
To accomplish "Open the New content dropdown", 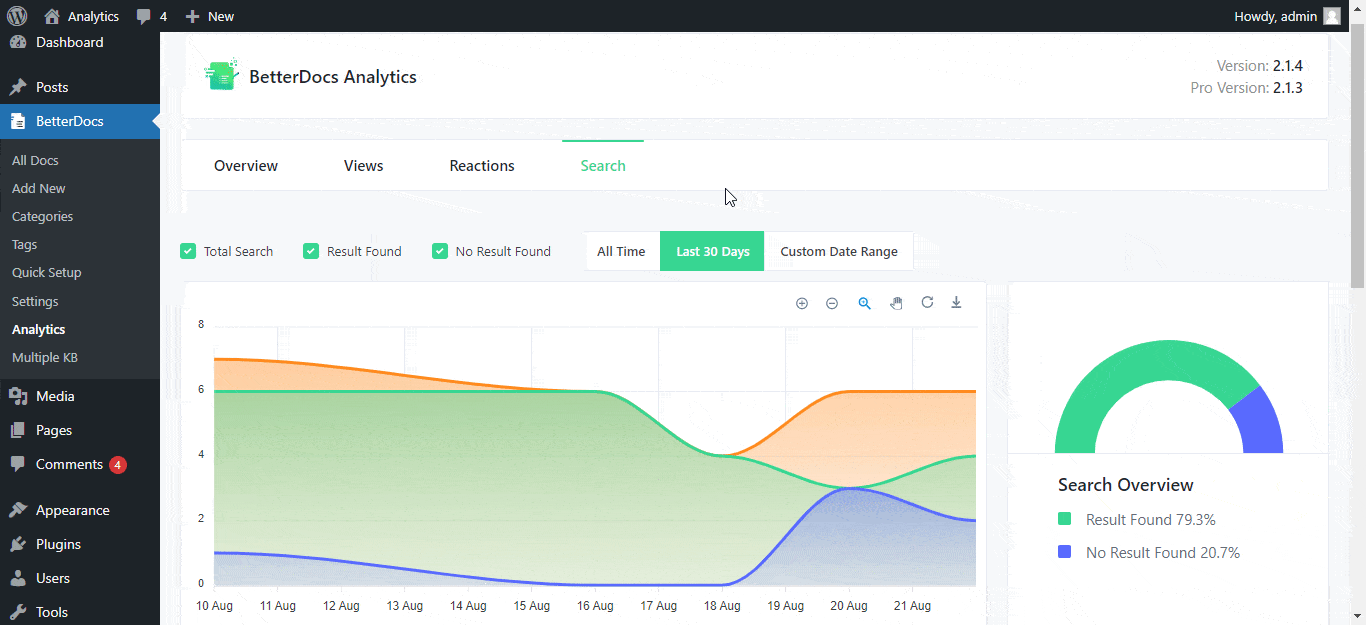I will (x=209, y=15).
